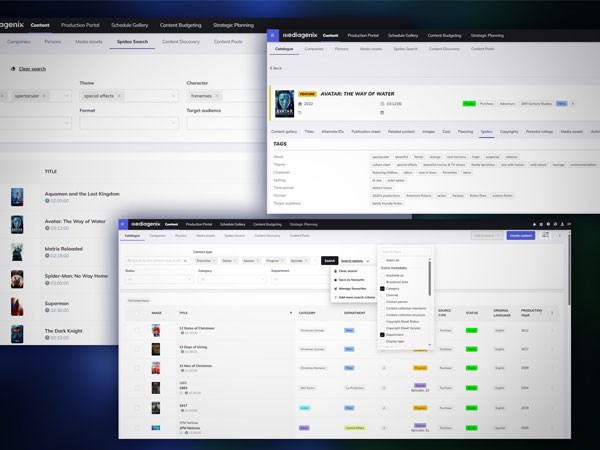Check 'Select all' in metadata dropdown
The image size is (600, 450).
coord(382,260)
